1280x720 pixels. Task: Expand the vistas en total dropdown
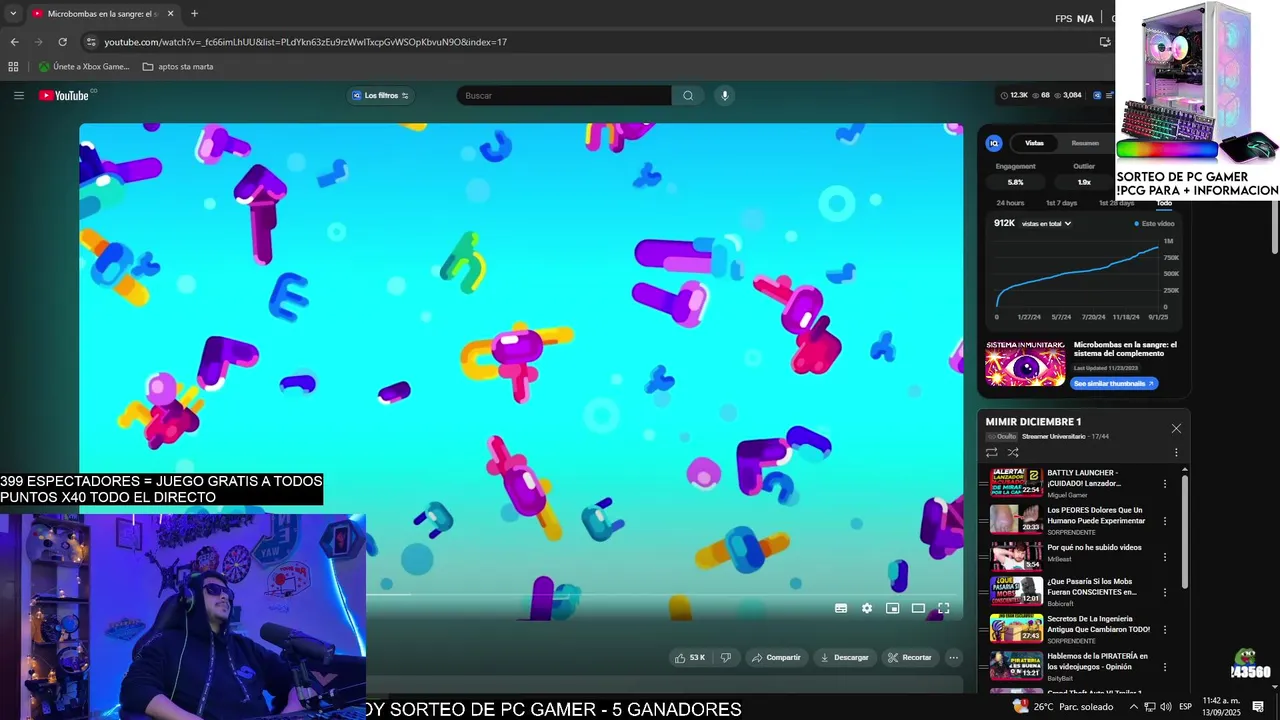coord(1046,223)
